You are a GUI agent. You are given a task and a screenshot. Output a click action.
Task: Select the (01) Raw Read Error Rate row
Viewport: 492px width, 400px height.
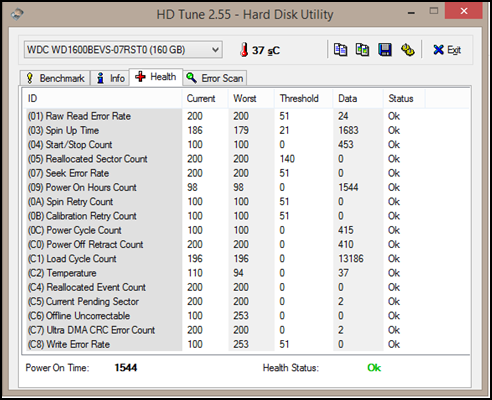pyautogui.click(x=247, y=116)
